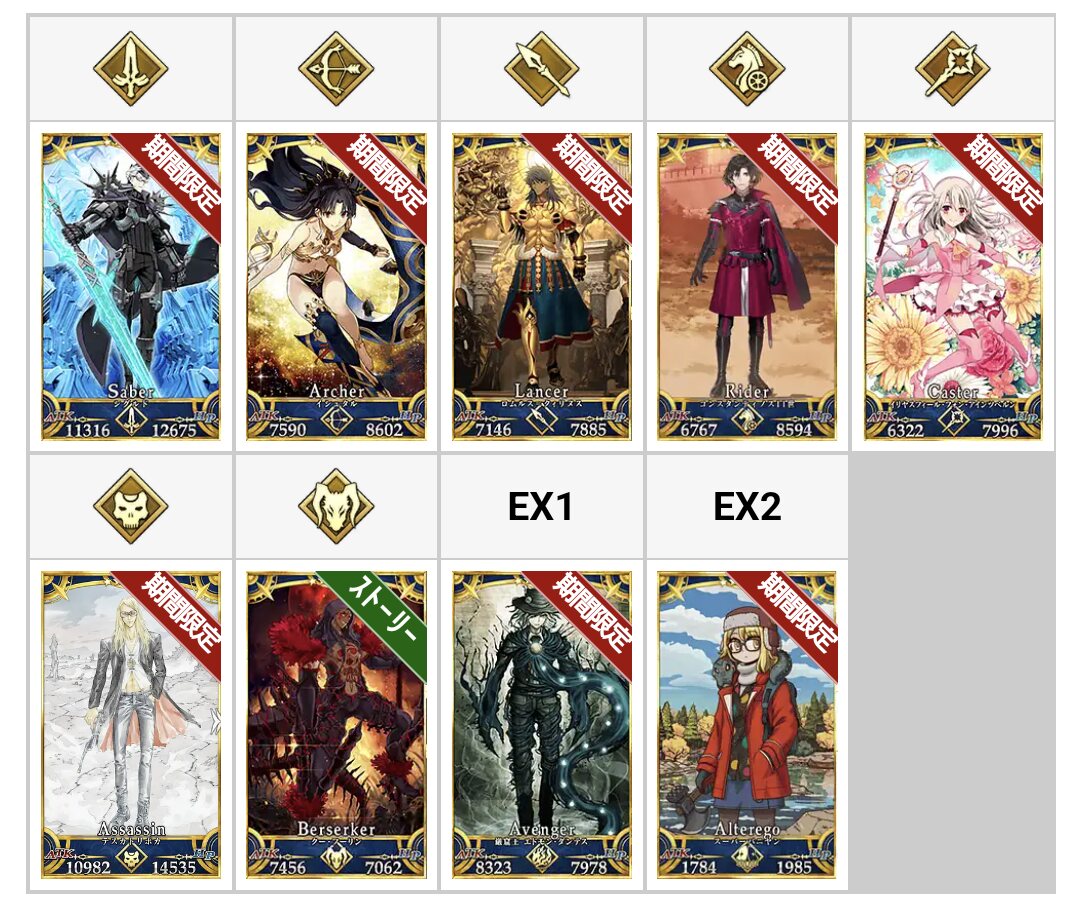
Task: Open the Archer Ishtar servant card
Action: click(x=336, y=287)
